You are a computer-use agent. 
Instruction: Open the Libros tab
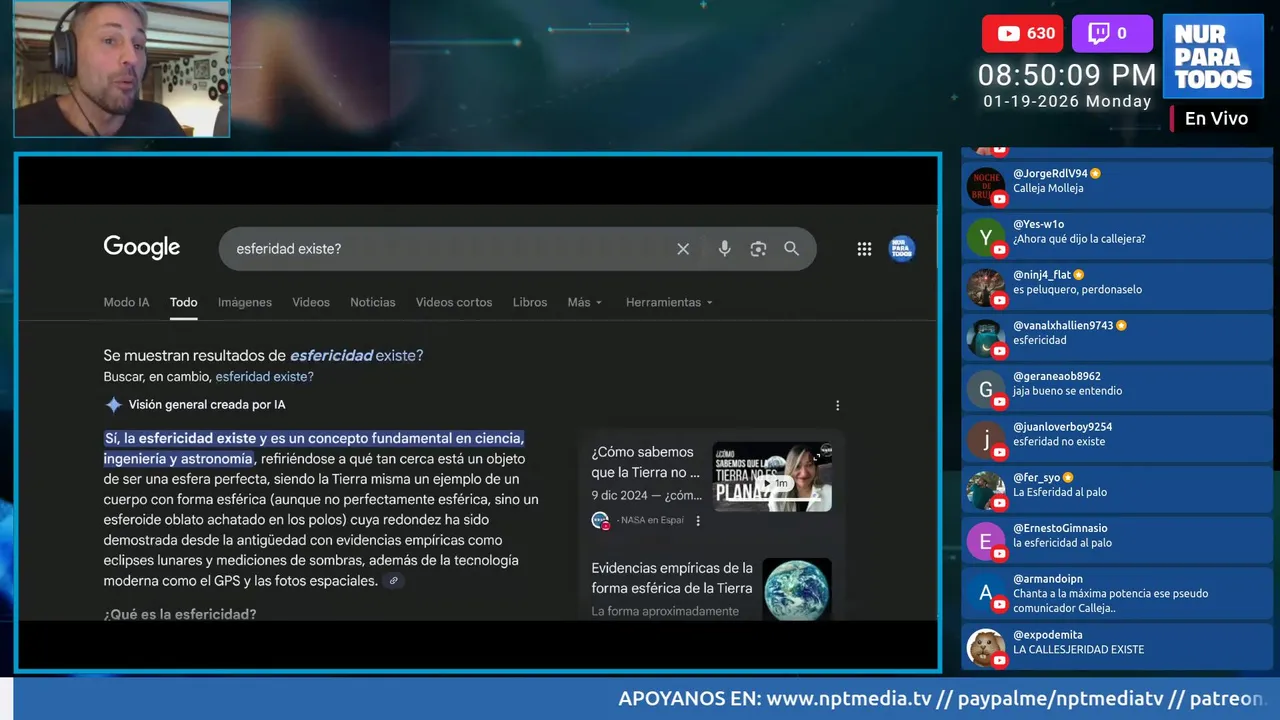pyautogui.click(x=530, y=302)
